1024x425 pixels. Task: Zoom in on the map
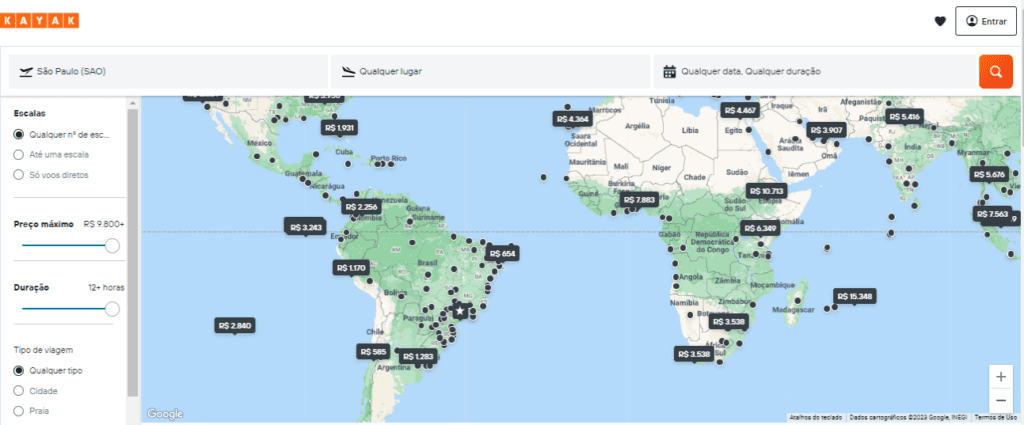tap(1001, 376)
